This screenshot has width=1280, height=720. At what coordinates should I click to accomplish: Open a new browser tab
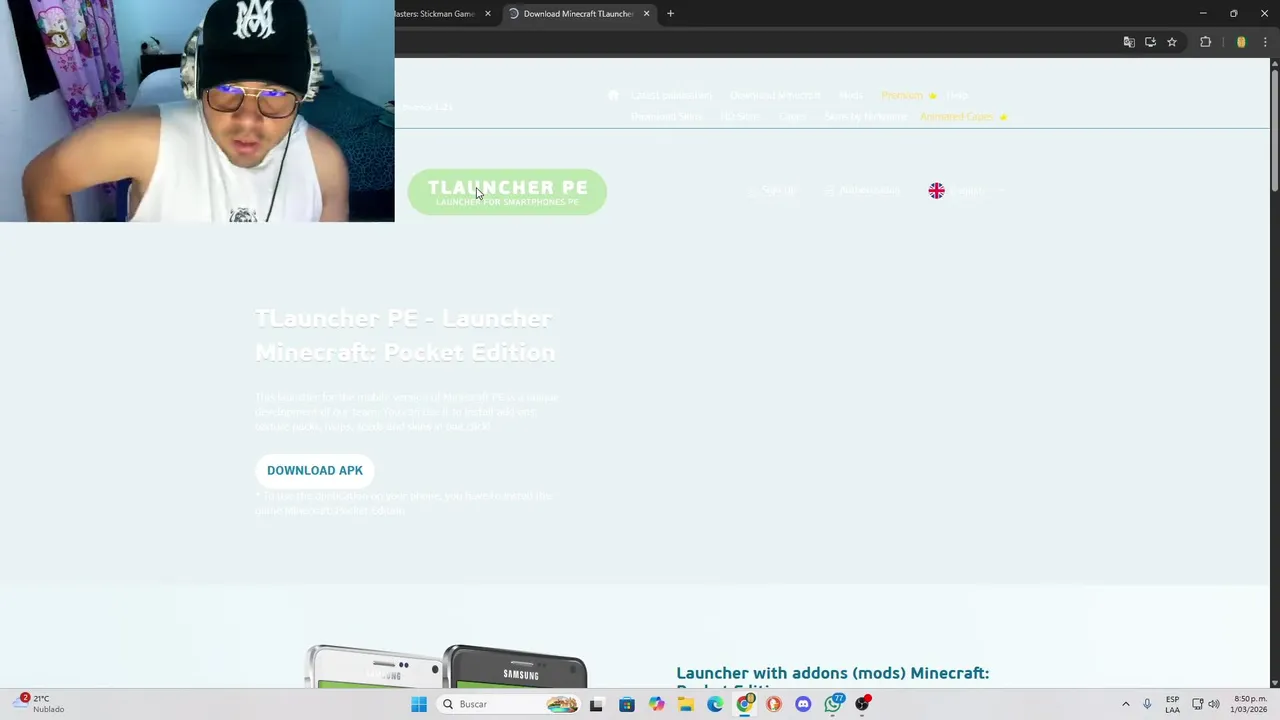670,14
